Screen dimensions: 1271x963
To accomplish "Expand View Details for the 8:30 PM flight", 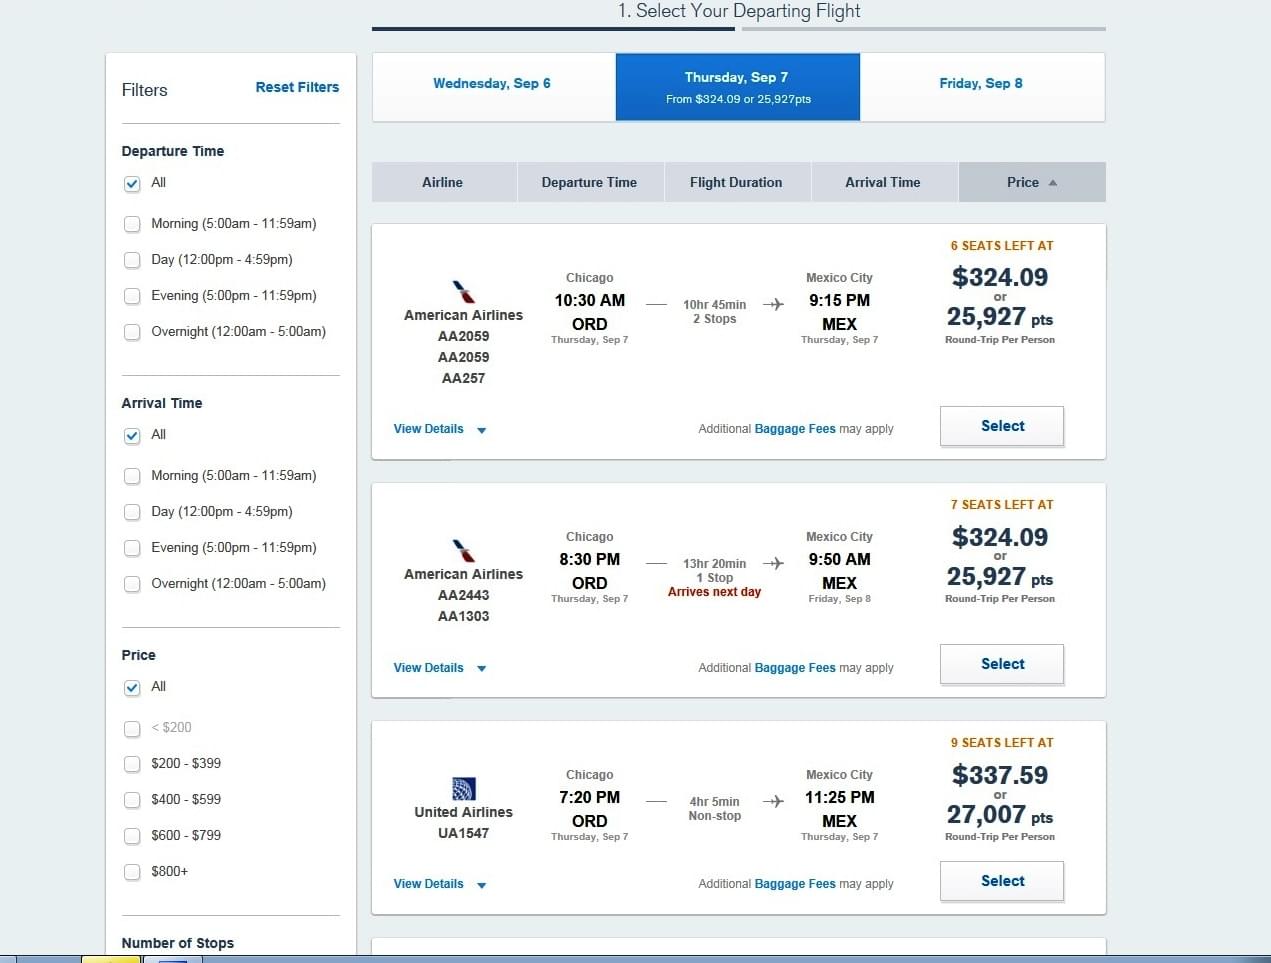I will (x=440, y=668).
